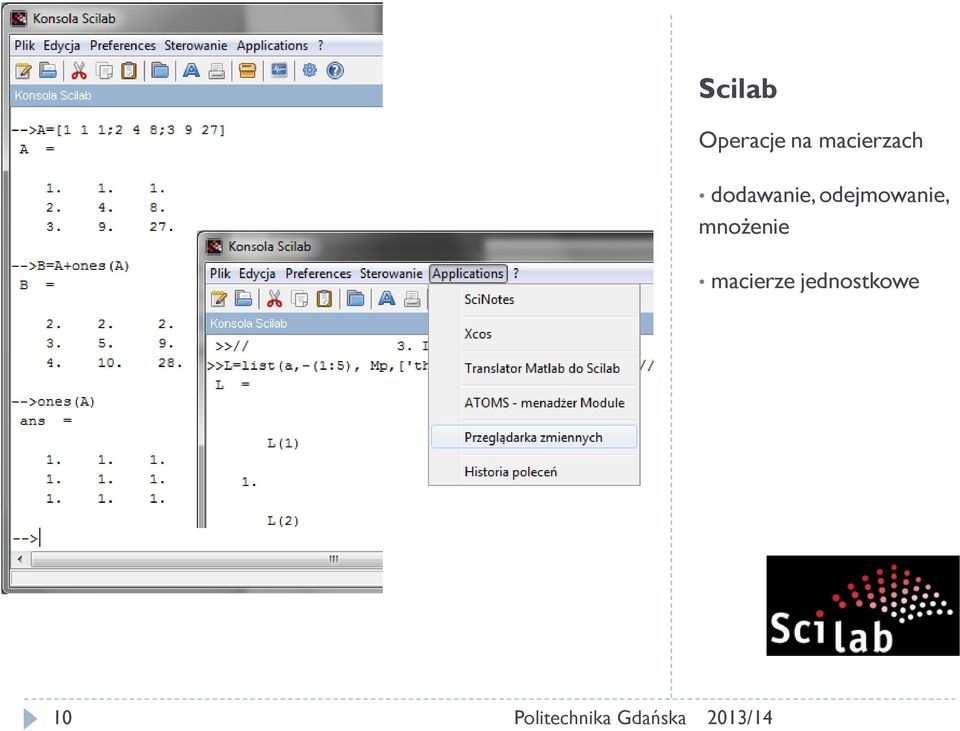
Task: Open Sterowanie menu in front console
Action: coord(391,273)
